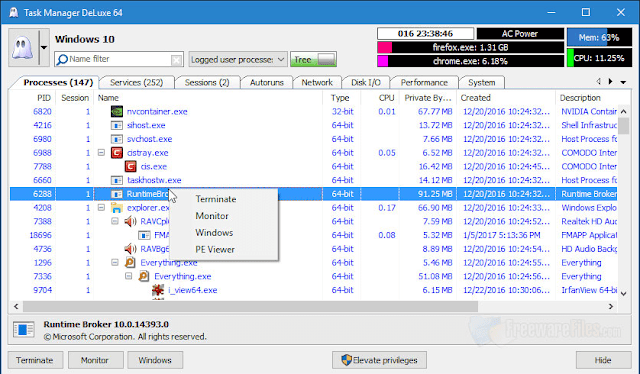Click svchost.exe process icon

pyautogui.click(x=117, y=139)
